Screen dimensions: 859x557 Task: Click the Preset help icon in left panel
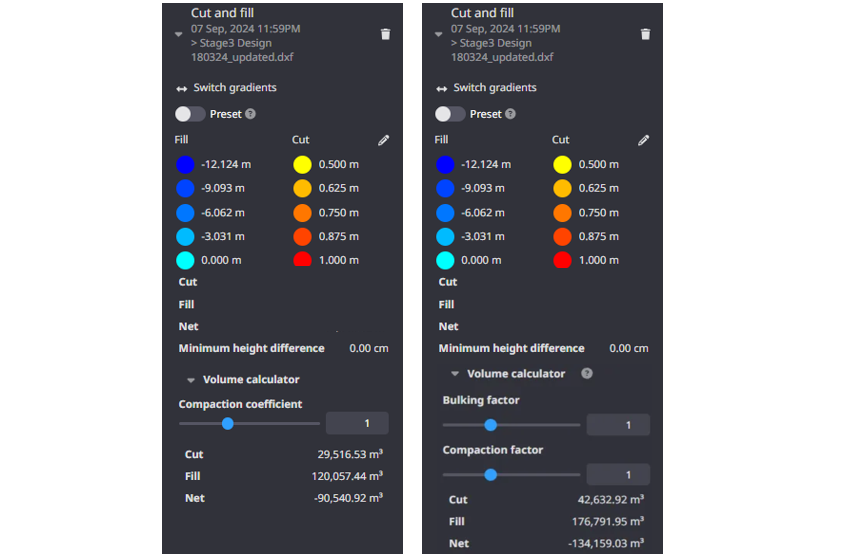[x=250, y=114]
